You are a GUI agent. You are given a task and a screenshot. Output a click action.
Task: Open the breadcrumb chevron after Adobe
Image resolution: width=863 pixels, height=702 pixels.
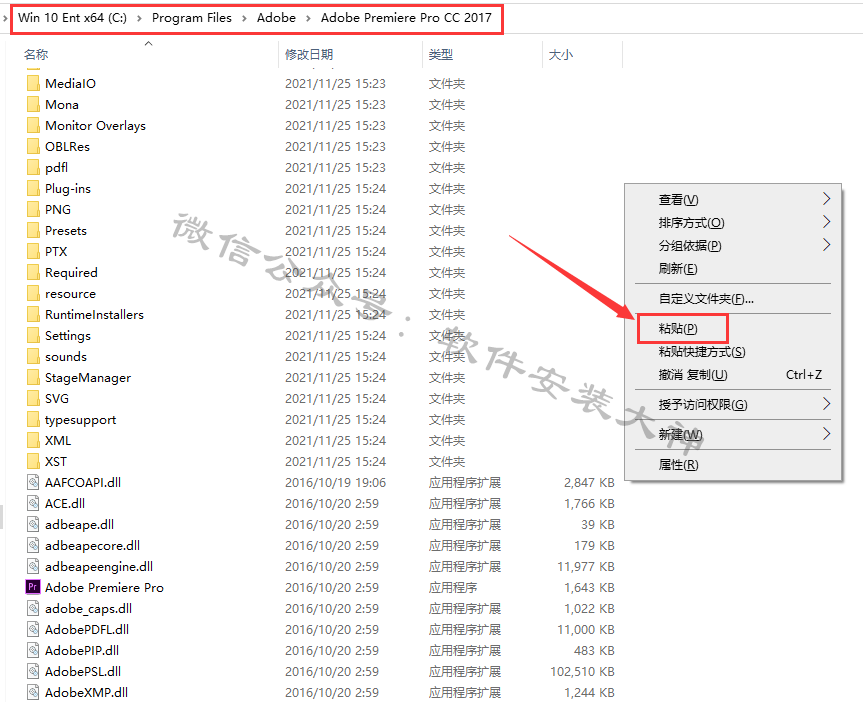pyautogui.click(x=308, y=18)
